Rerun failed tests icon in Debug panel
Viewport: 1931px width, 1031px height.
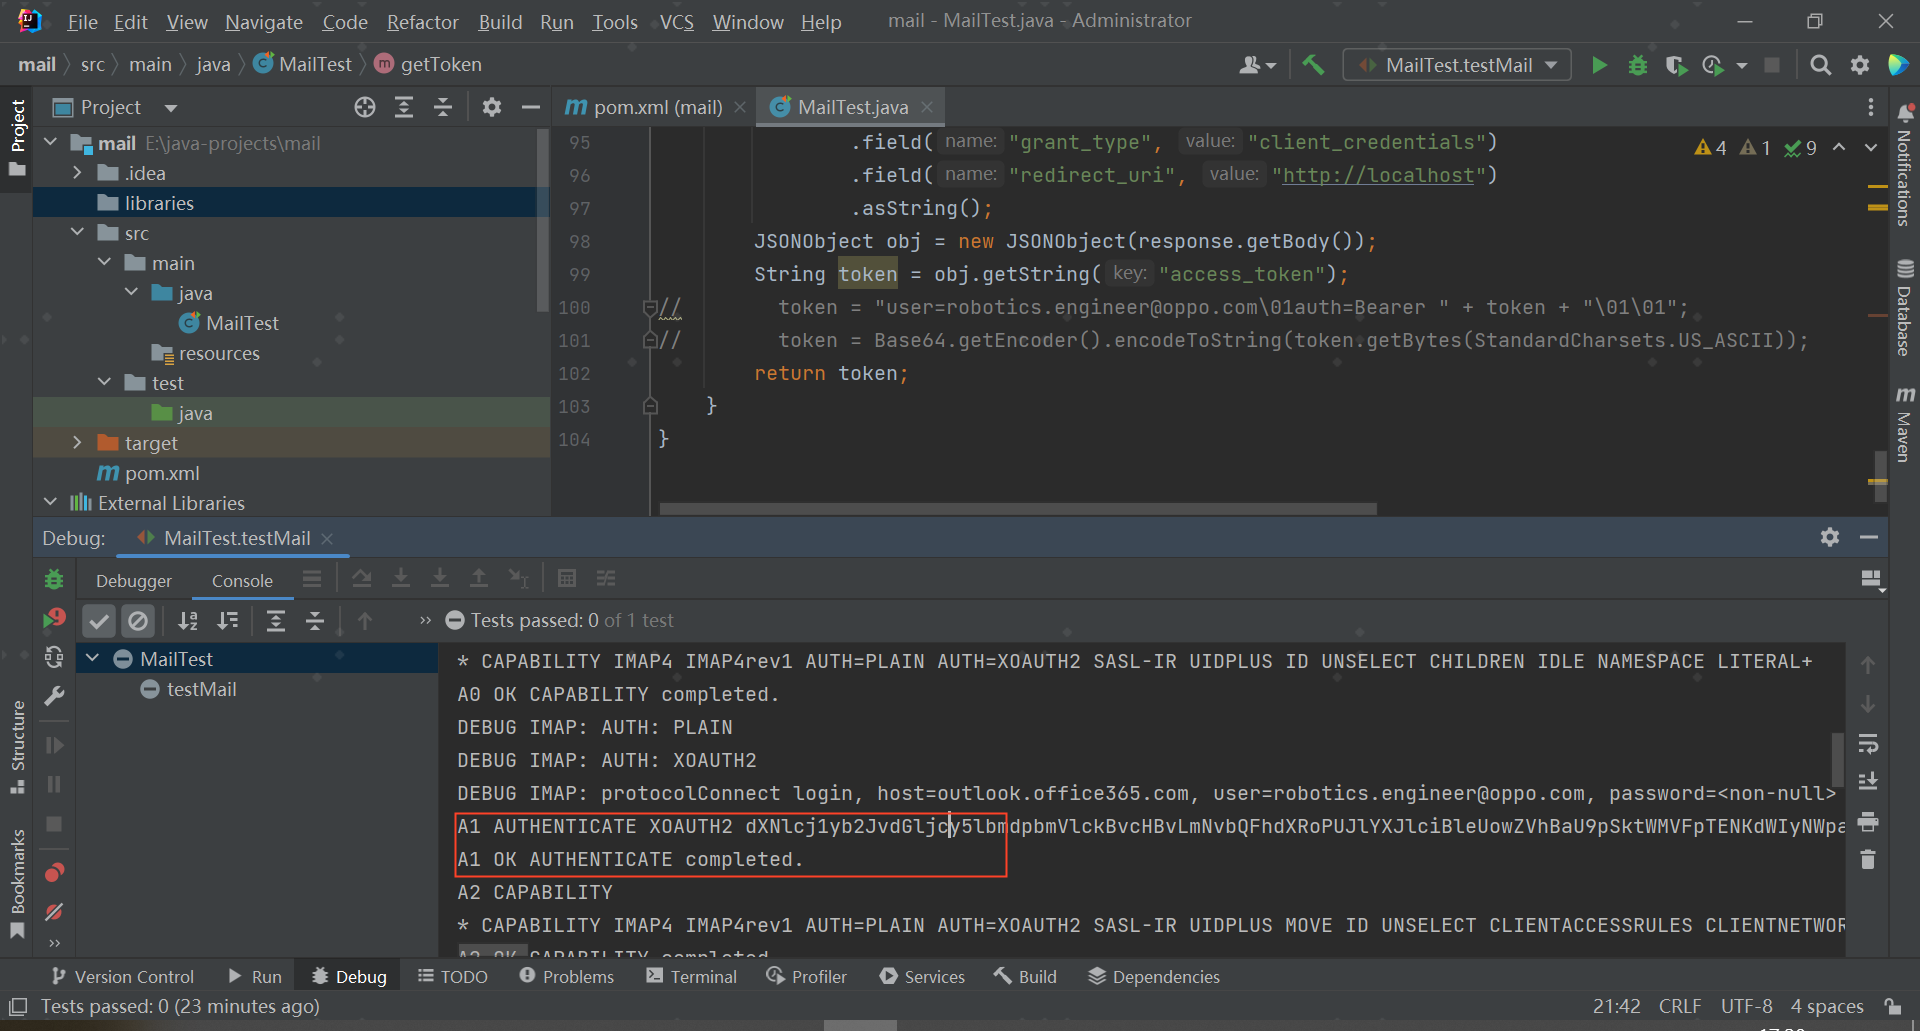coord(54,619)
